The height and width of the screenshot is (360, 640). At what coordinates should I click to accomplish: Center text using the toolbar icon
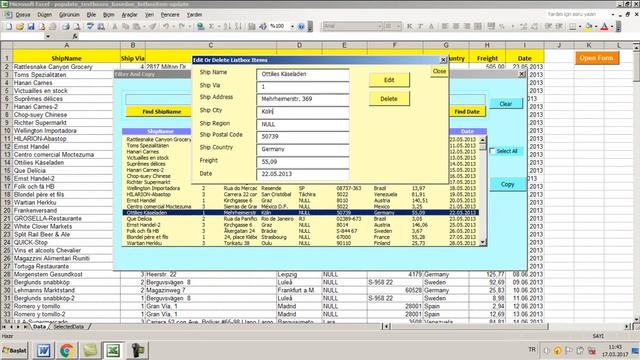(x=456, y=27)
